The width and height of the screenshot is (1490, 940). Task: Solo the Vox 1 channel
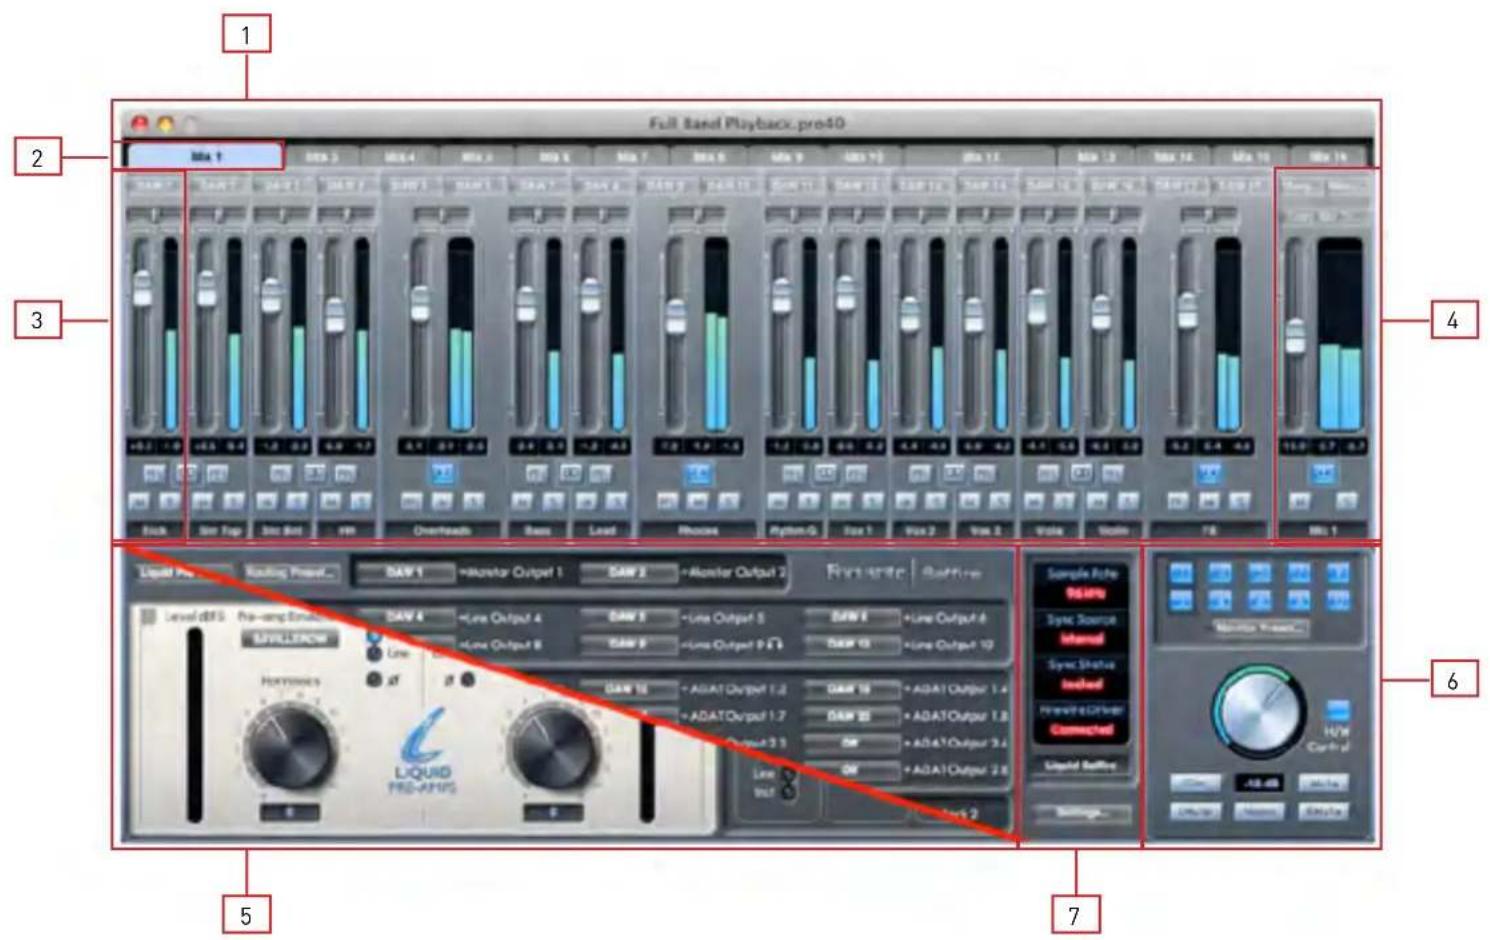871,502
